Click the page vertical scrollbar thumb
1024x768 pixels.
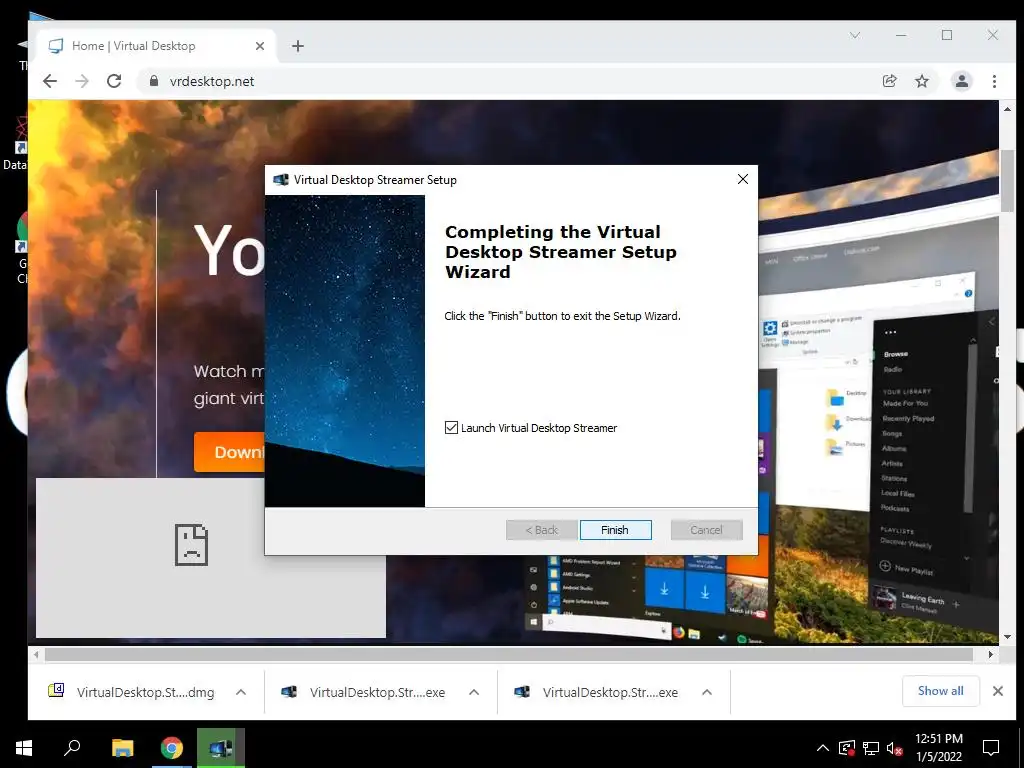tap(1007, 181)
